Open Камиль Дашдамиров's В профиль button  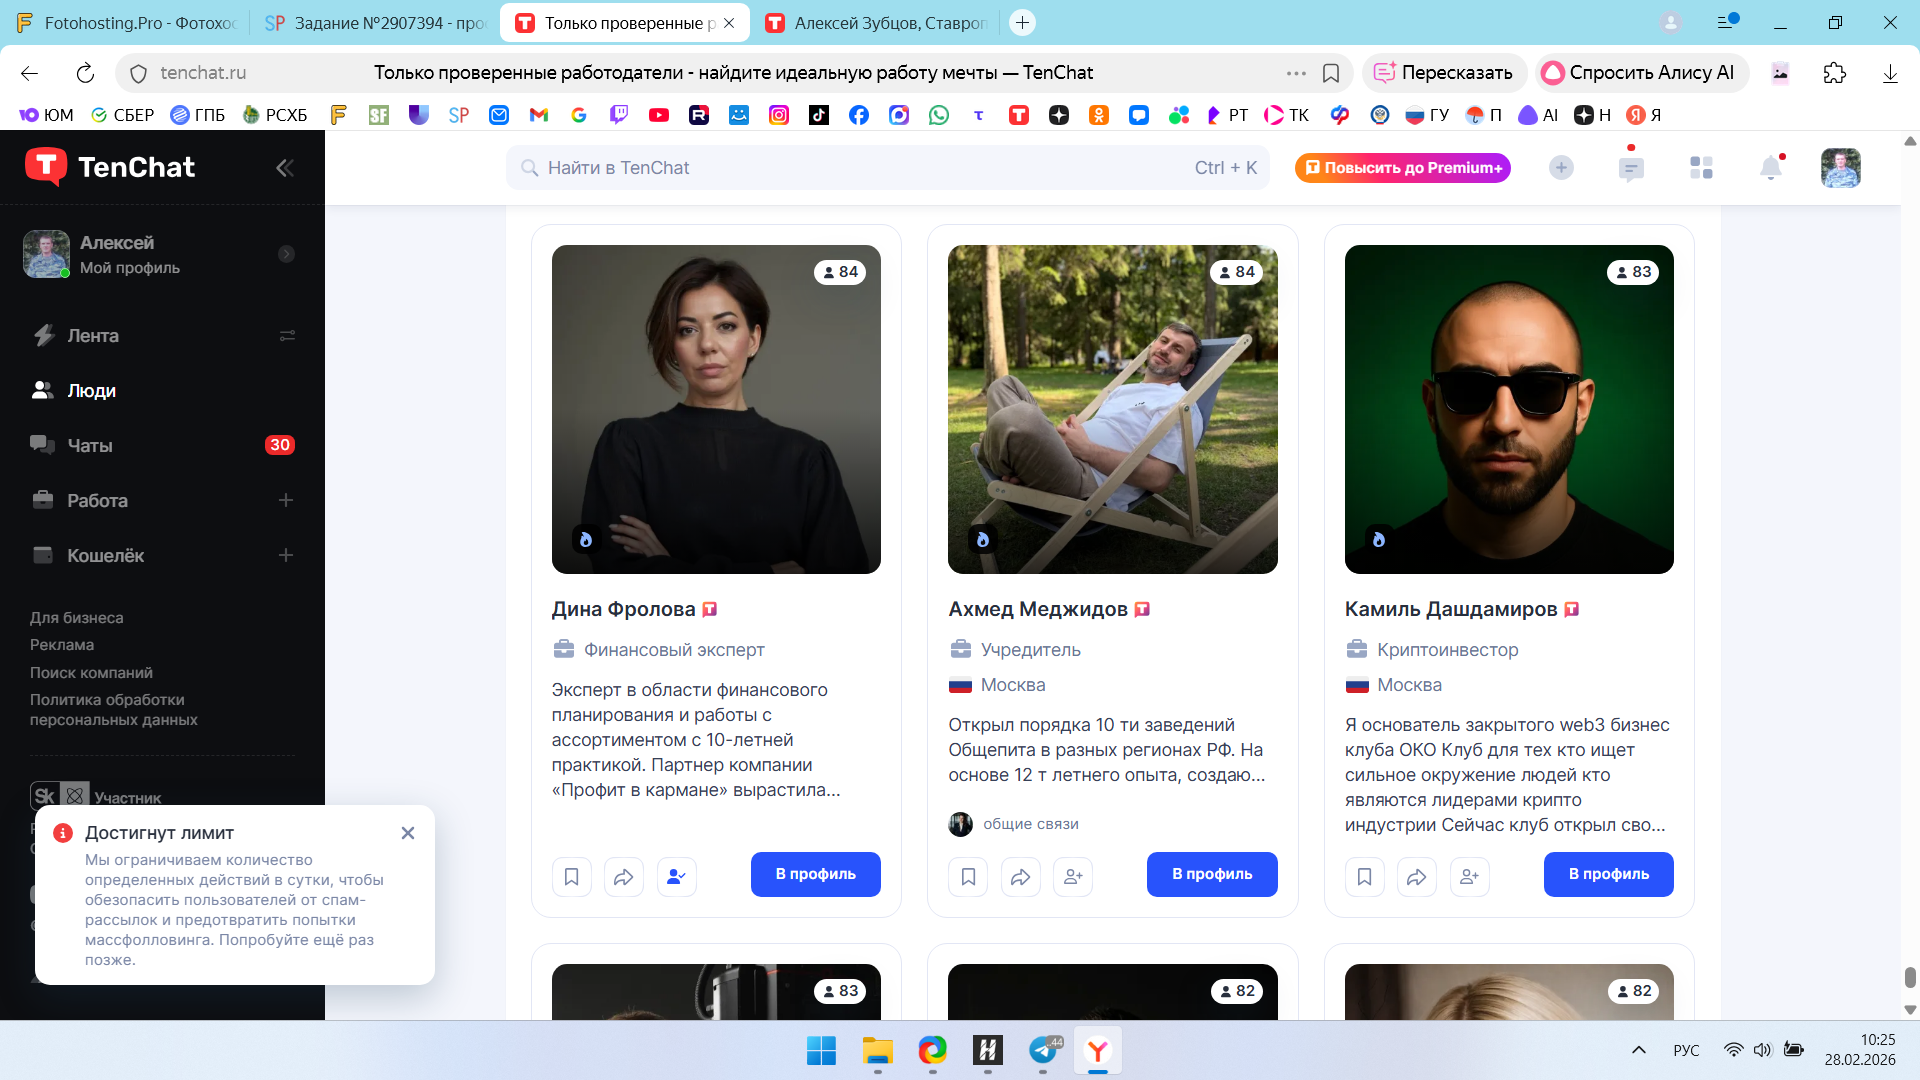click(1608, 874)
